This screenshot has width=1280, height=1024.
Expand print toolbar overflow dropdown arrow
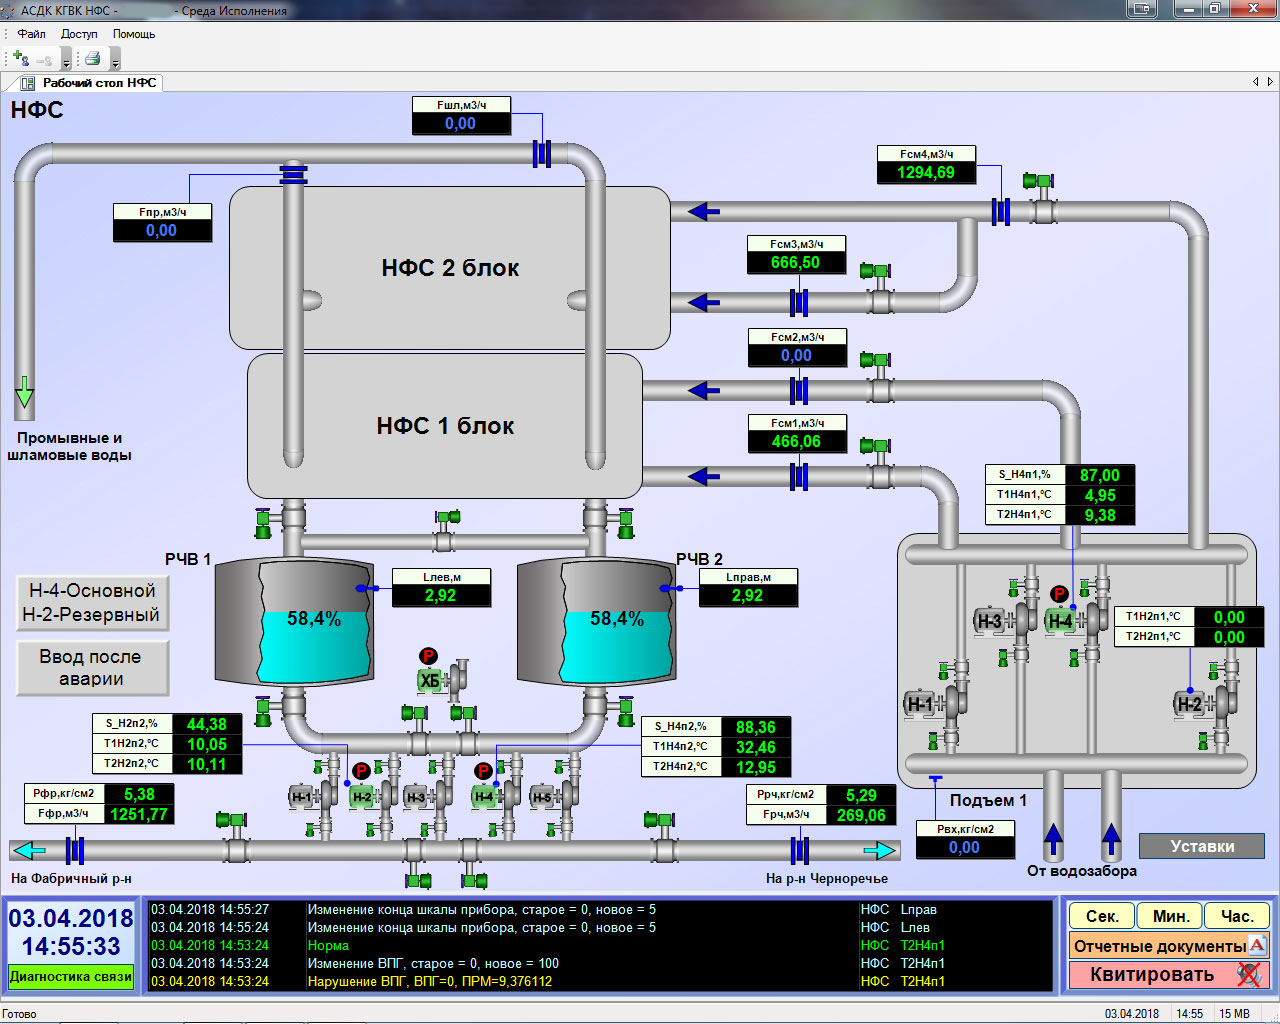pos(115,61)
